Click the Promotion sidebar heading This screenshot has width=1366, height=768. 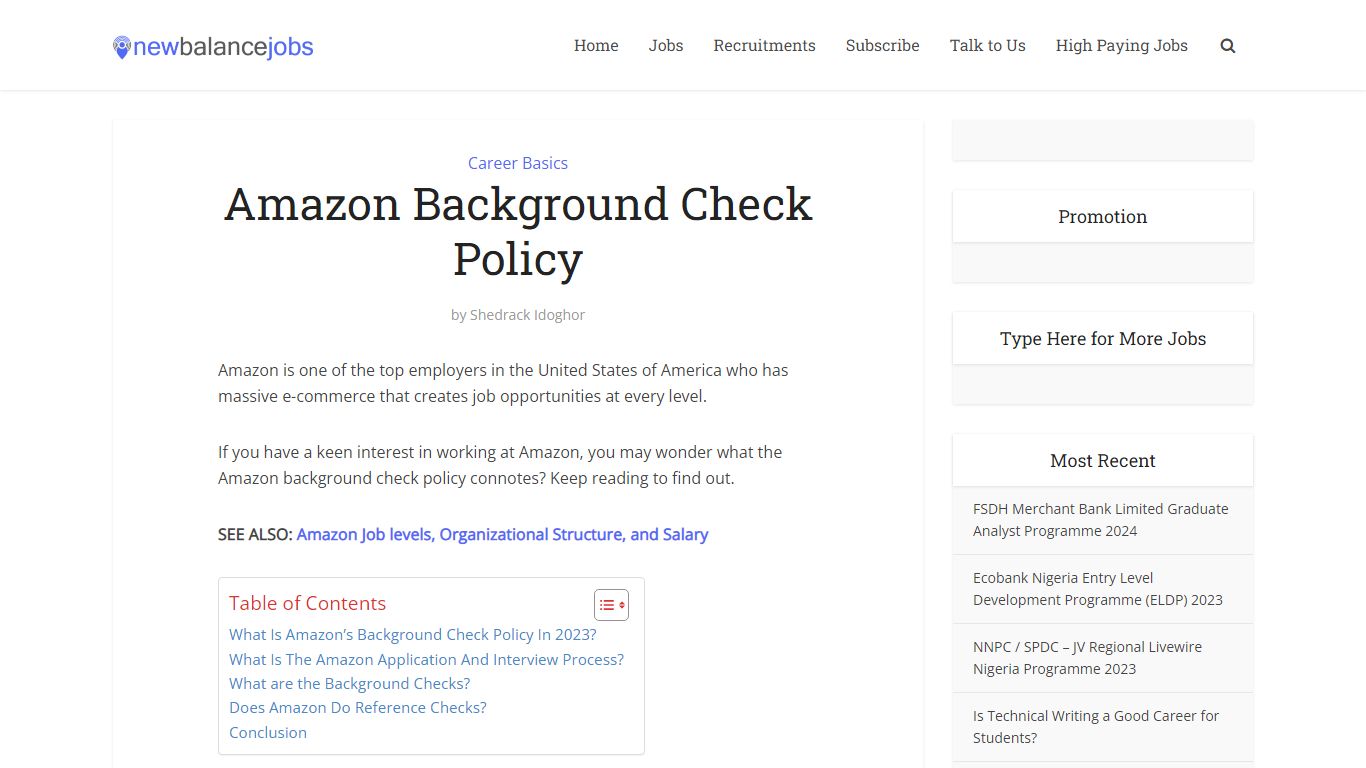1102,217
